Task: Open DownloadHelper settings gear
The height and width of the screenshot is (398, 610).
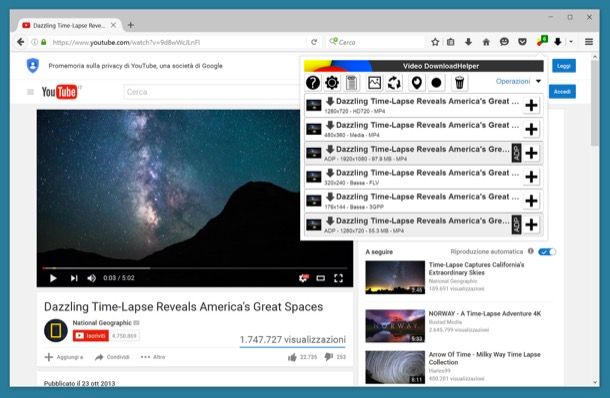Action: 332,82
